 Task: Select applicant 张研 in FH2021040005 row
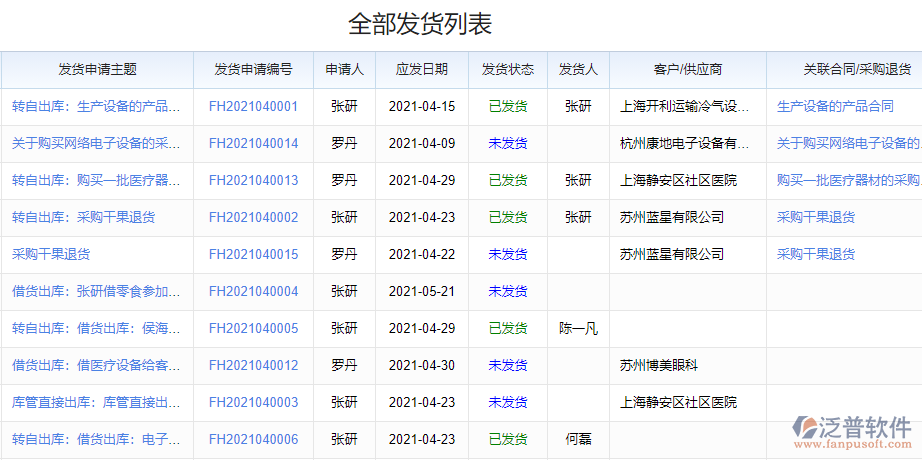345,329
